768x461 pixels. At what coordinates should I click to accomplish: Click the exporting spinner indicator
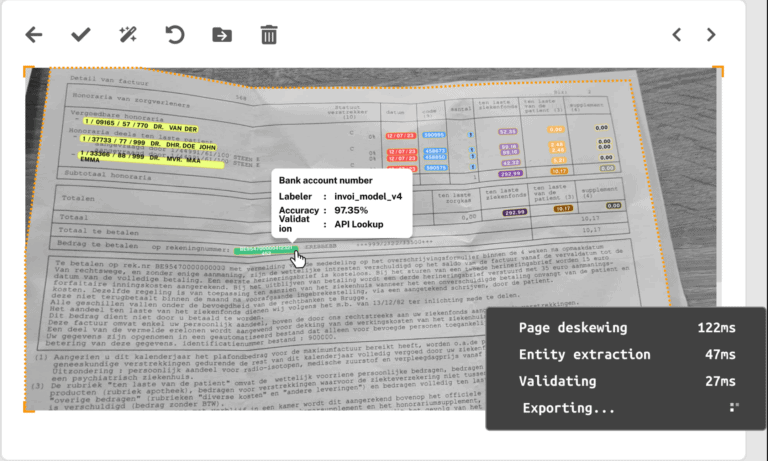click(734, 407)
